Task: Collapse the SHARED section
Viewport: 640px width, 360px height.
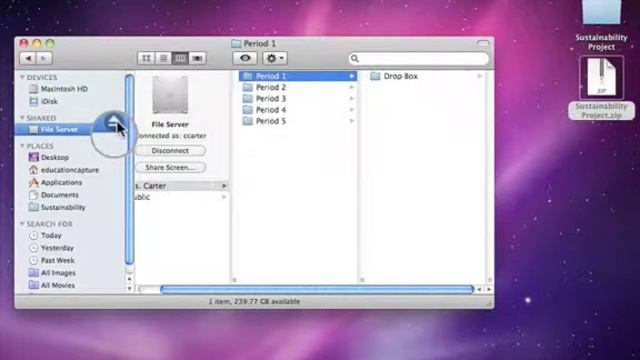Action: click(22, 118)
